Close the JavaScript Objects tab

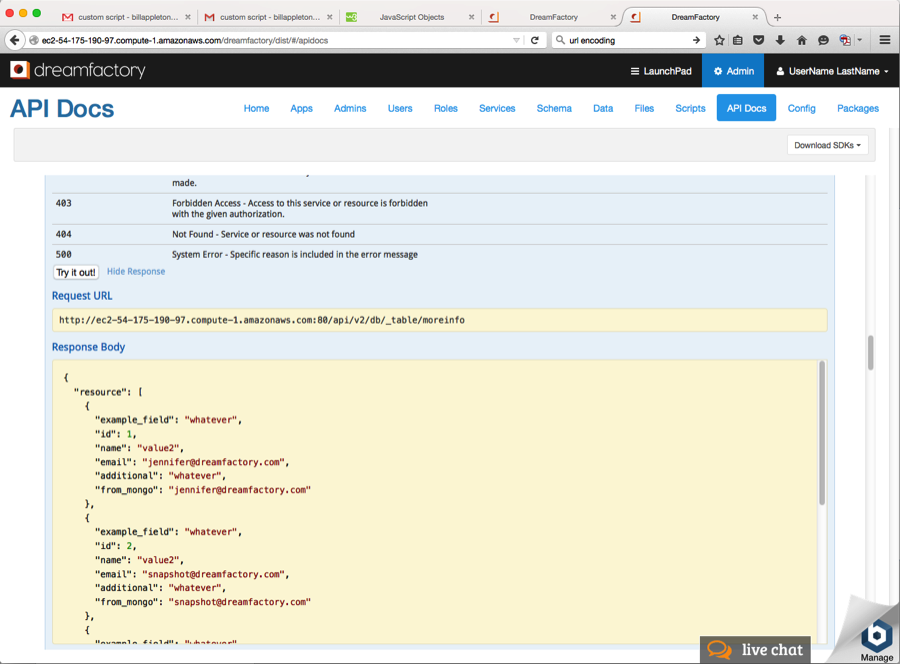[471, 17]
